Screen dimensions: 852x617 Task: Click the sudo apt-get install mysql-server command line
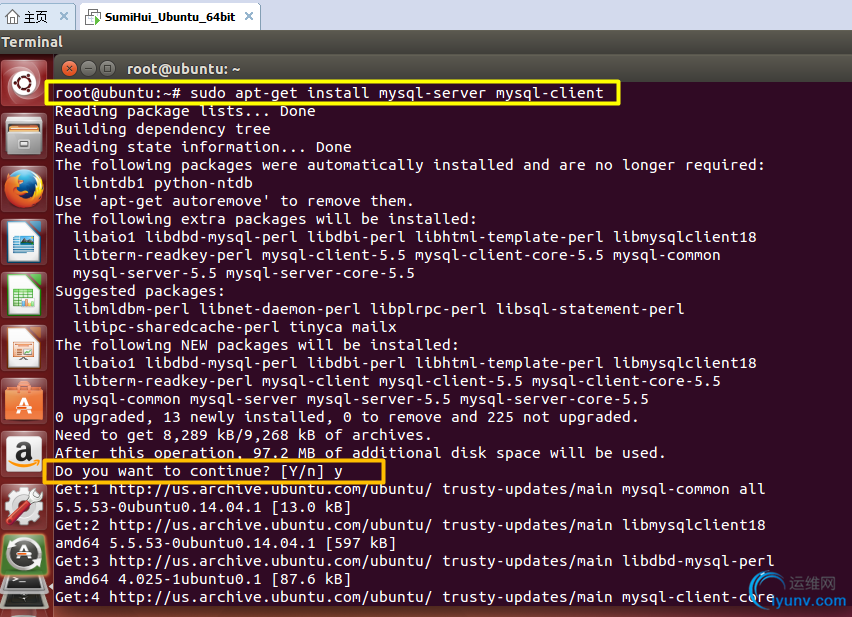[x=329, y=93]
